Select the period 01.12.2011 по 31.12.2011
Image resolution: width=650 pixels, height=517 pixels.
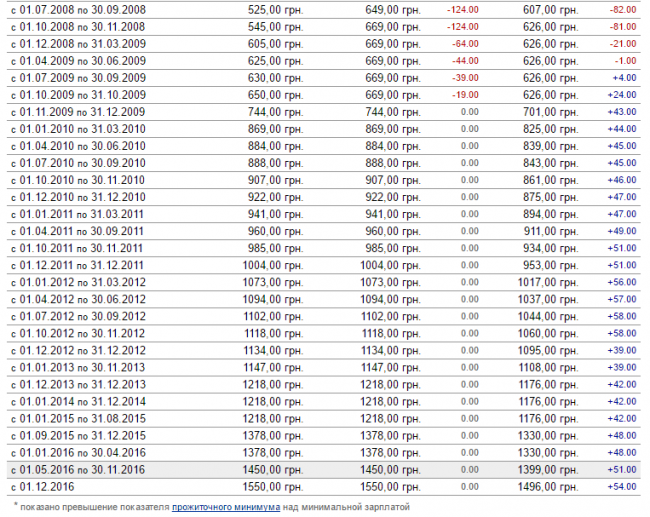(92, 265)
